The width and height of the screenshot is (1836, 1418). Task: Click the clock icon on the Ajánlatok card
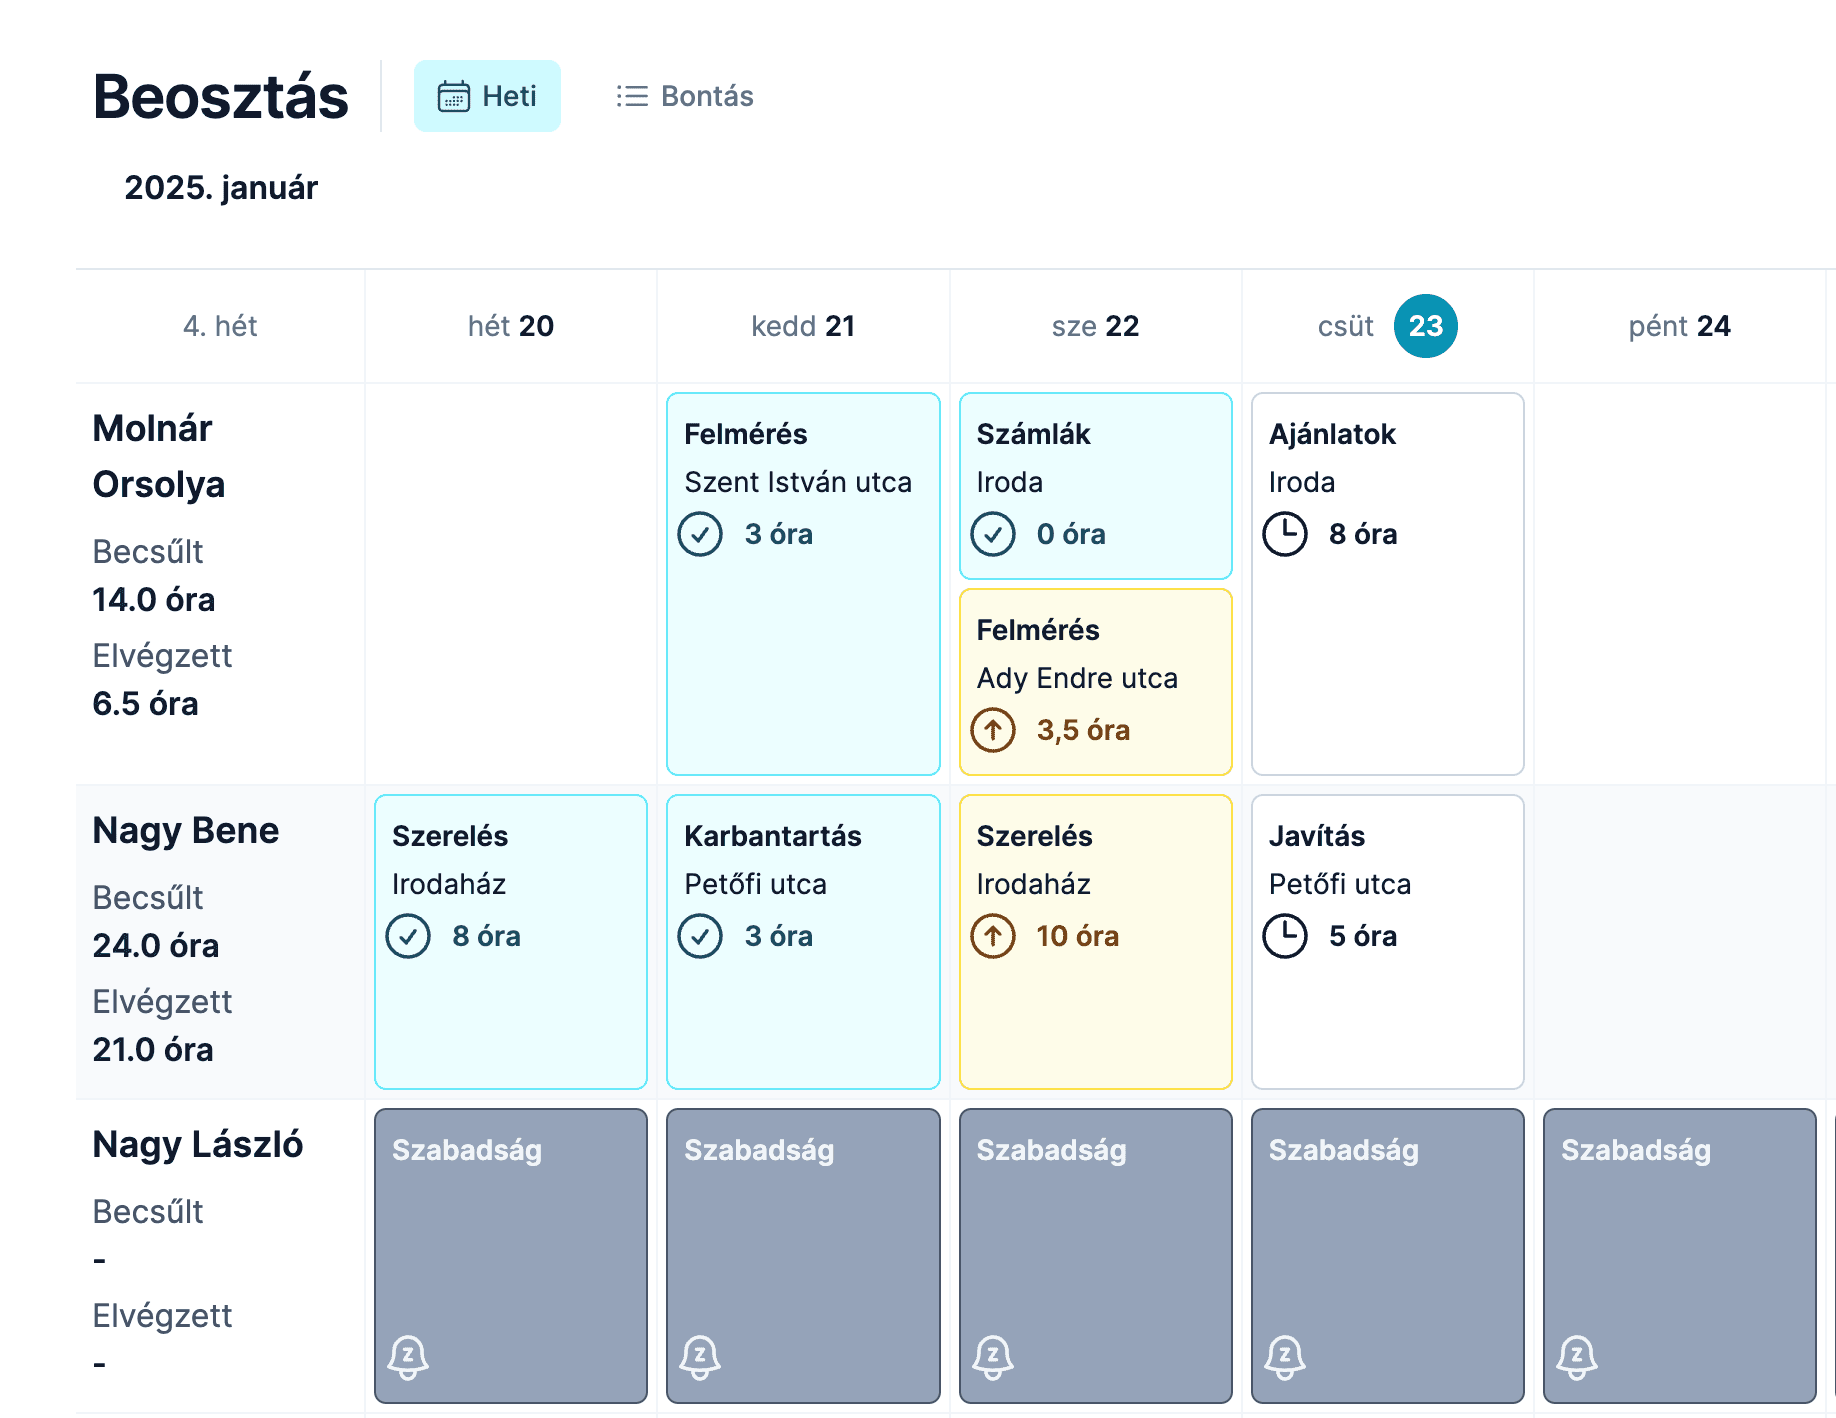point(1285,534)
